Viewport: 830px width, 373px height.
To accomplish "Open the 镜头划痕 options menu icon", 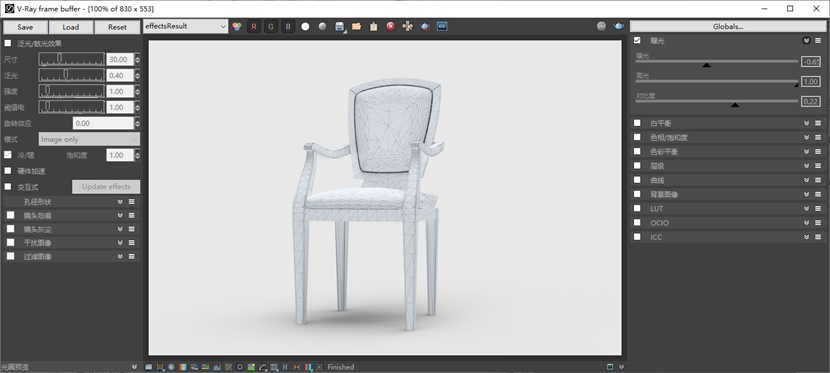I will coord(131,215).
